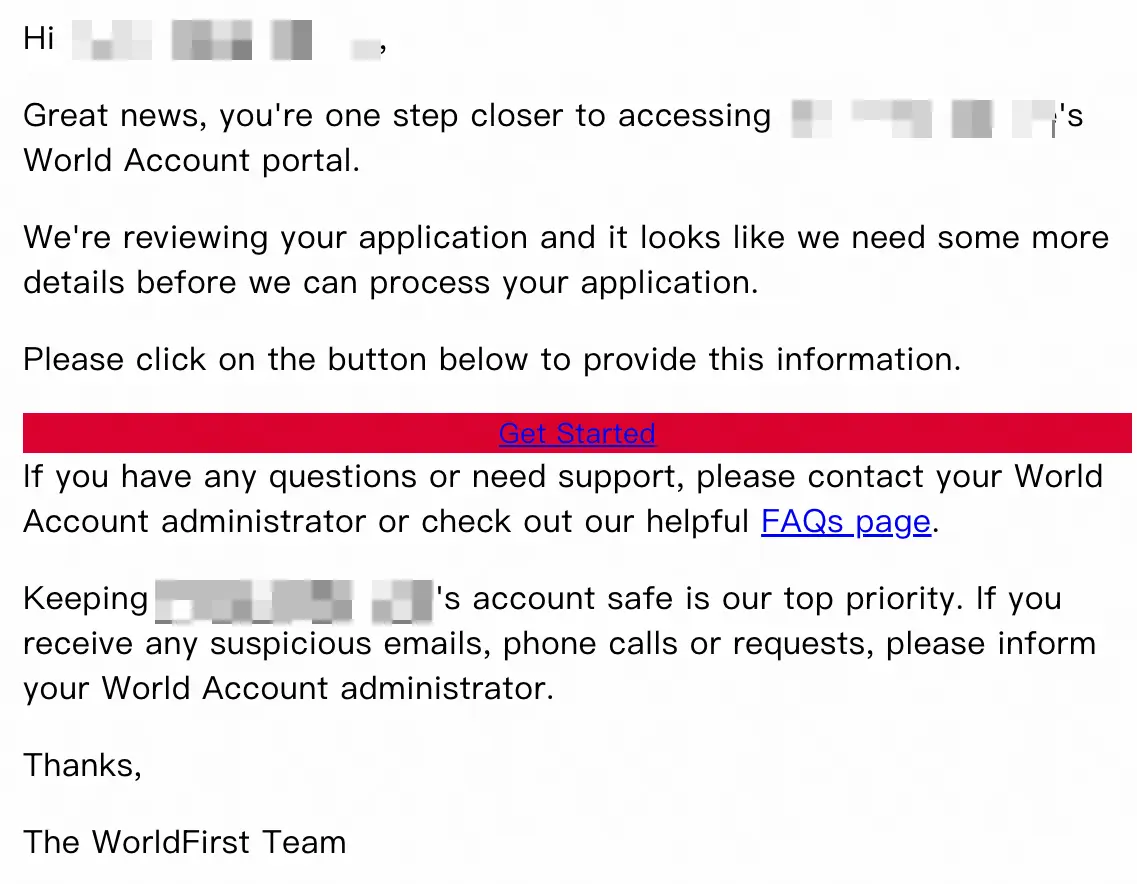Click the word Keeping
Screen dimensions: 1137x884
86,600
